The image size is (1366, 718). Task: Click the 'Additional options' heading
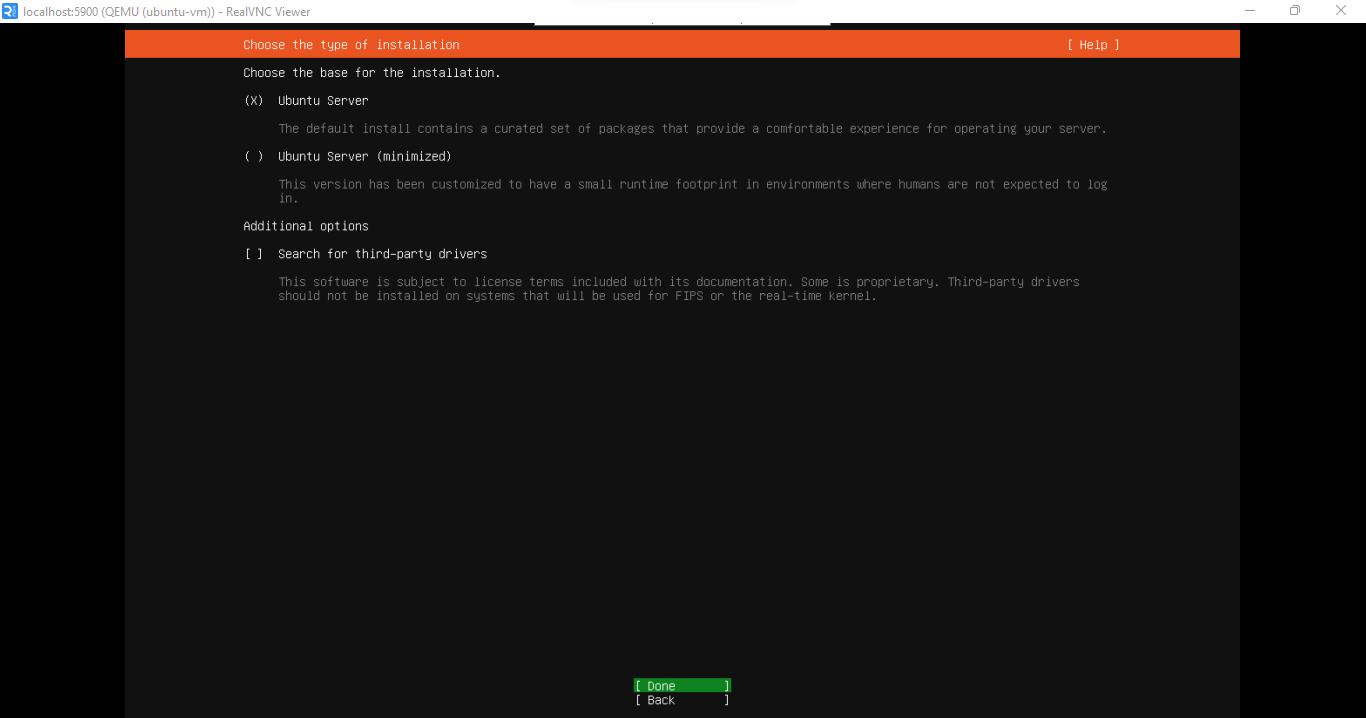tap(306, 227)
